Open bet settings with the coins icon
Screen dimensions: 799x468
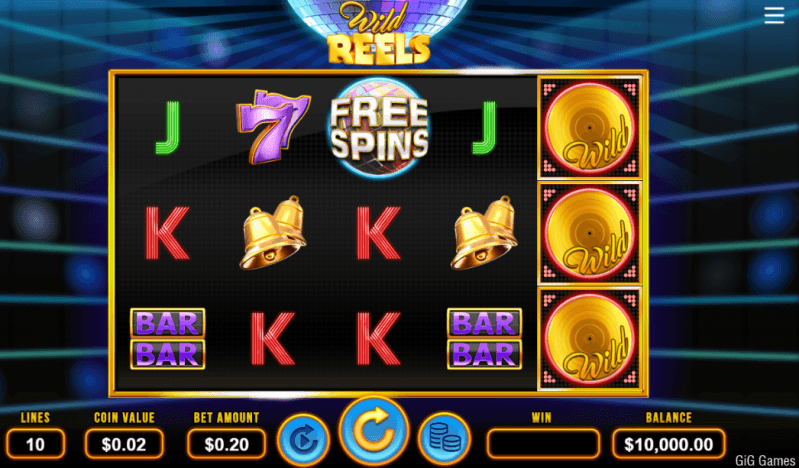[x=444, y=438]
